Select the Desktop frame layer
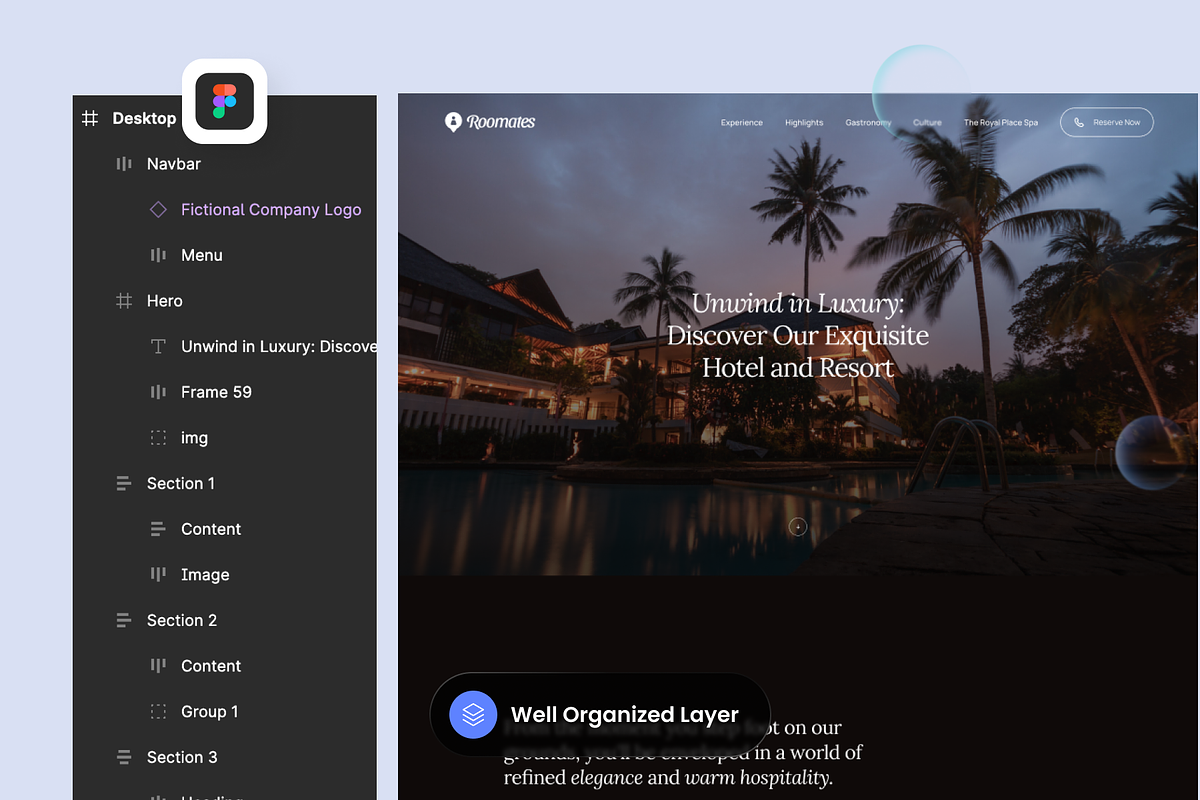Viewport: 1200px width, 800px height. (144, 118)
